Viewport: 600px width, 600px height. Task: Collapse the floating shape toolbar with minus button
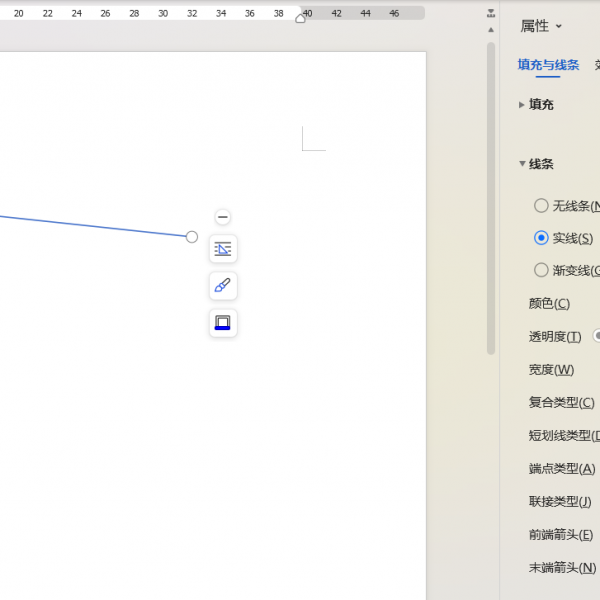(x=223, y=217)
